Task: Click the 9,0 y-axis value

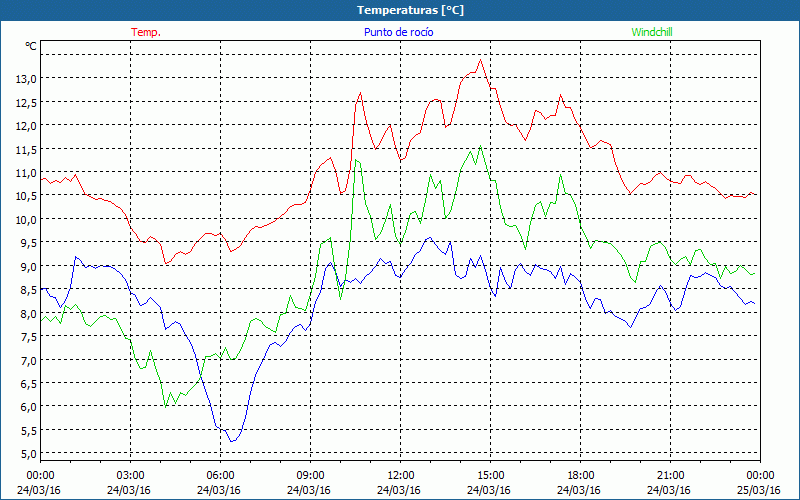Action: click(x=30, y=266)
